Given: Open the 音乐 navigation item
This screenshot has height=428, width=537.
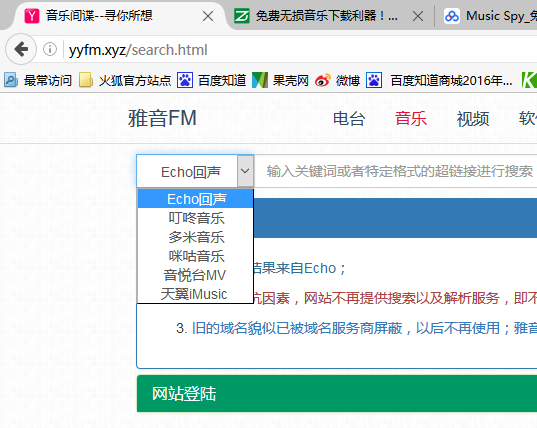Looking at the screenshot, I should [x=411, y=119].
